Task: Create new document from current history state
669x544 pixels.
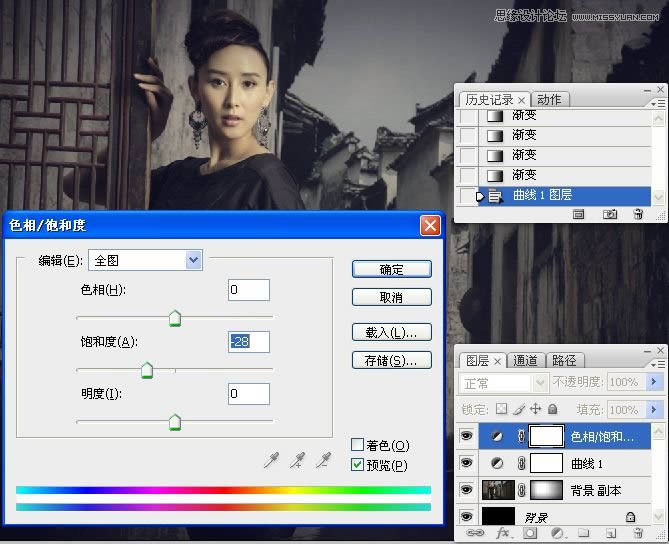Action: [x=578, y=214]
